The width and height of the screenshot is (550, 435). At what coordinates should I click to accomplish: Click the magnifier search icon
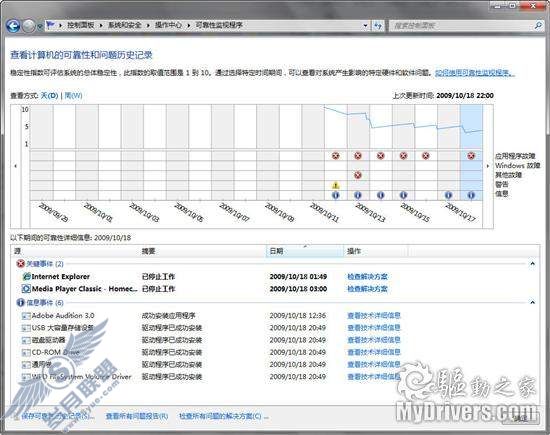(x=538, y=25)
